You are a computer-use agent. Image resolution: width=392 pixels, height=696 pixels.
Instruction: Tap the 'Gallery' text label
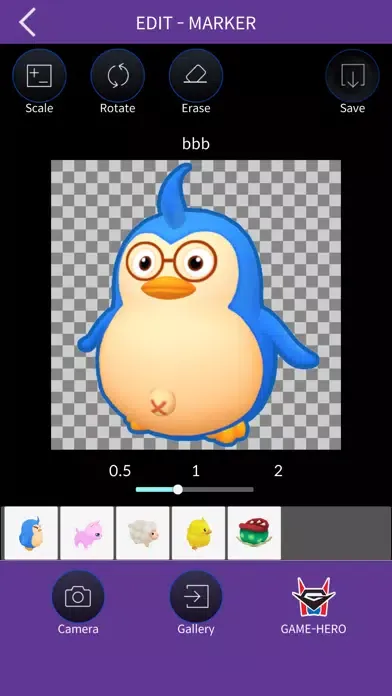pos(196,629)
